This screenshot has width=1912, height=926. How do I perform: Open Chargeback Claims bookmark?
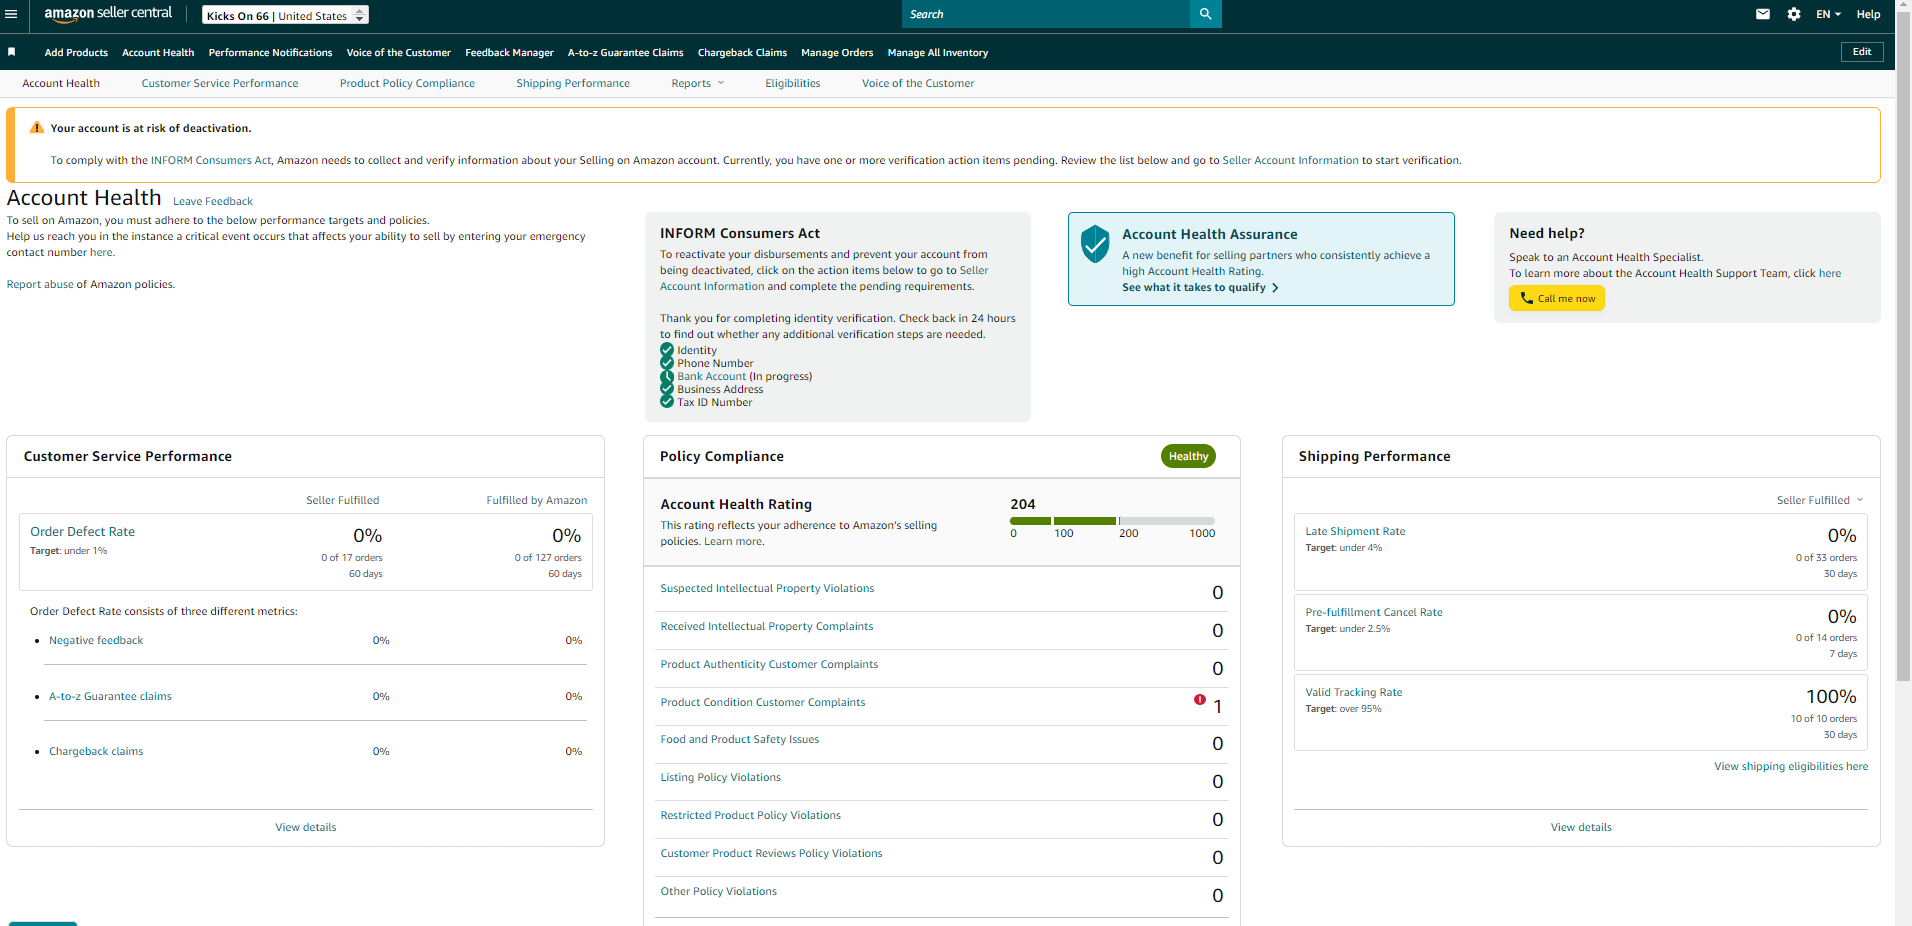742,53
